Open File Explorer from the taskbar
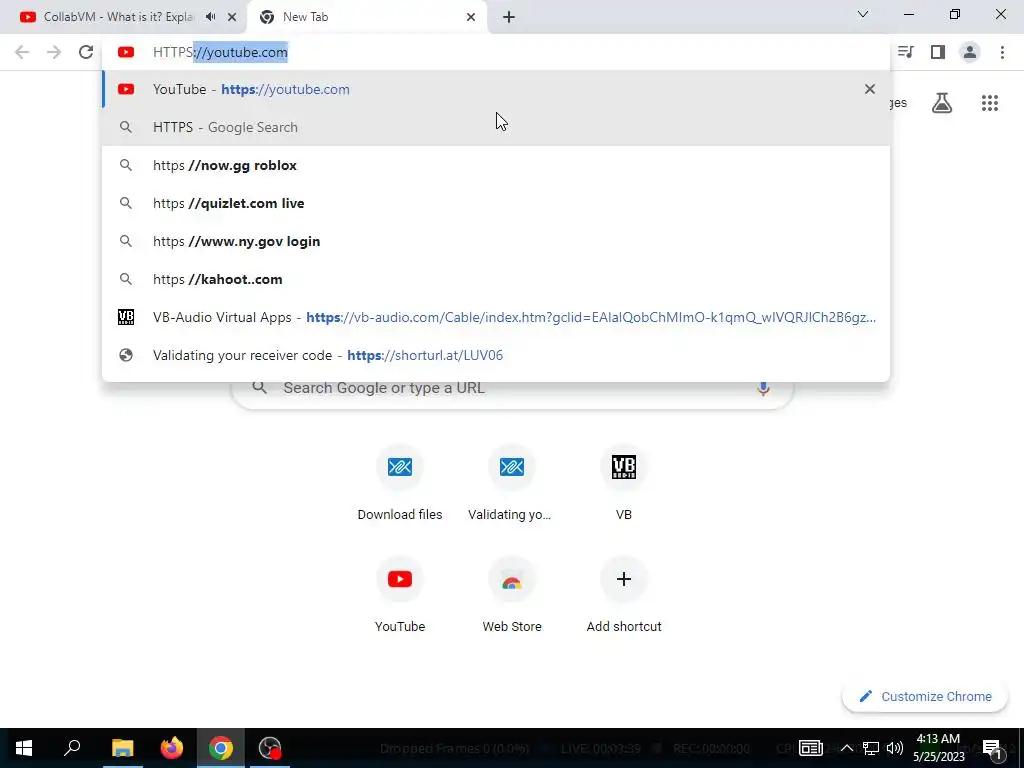This screenshot has height=768, width=1024. [x=122, y=748]
